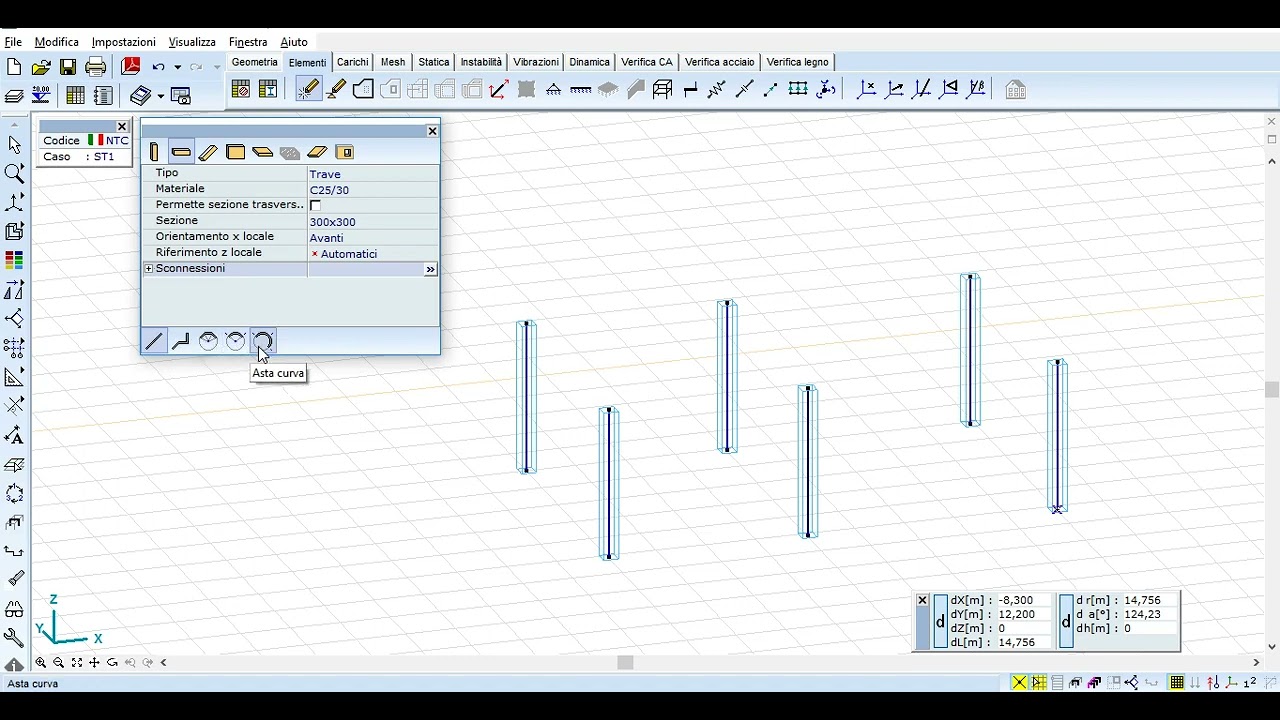Open the Modifica menu
The image size is (1280, 720).
(57, 42)
